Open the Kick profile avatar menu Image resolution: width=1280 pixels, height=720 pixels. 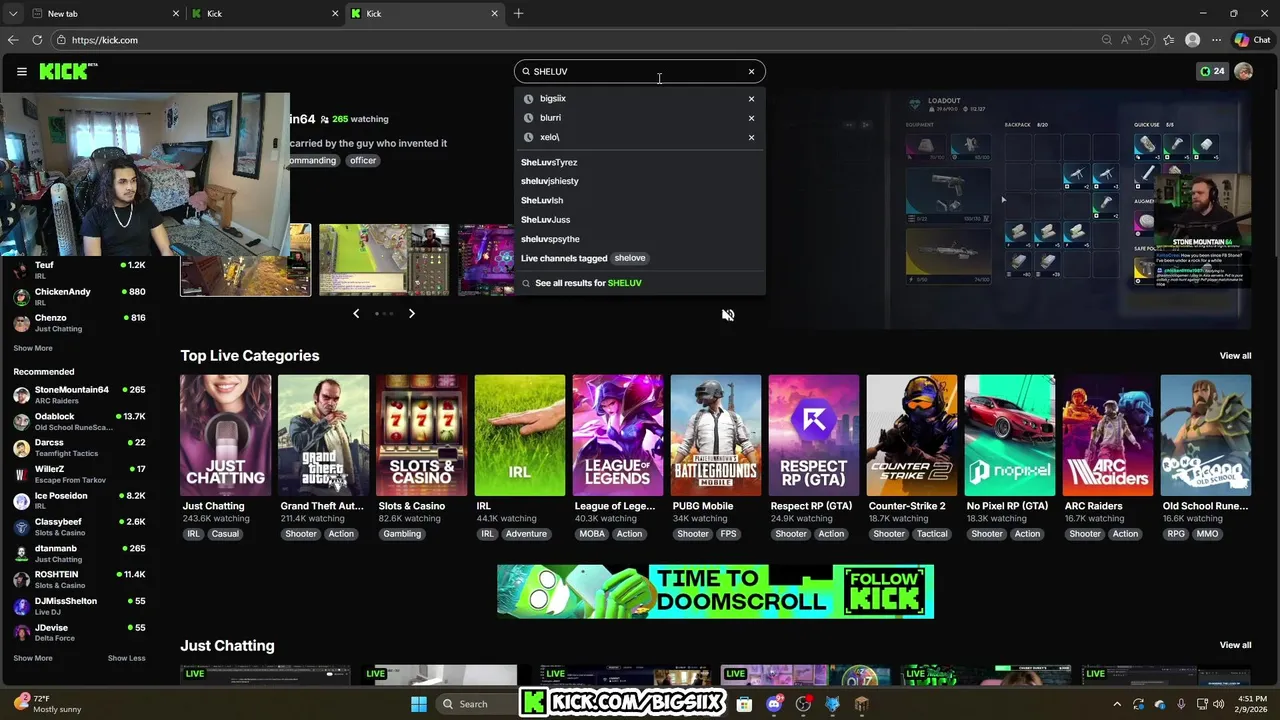tap(1243, 71)
